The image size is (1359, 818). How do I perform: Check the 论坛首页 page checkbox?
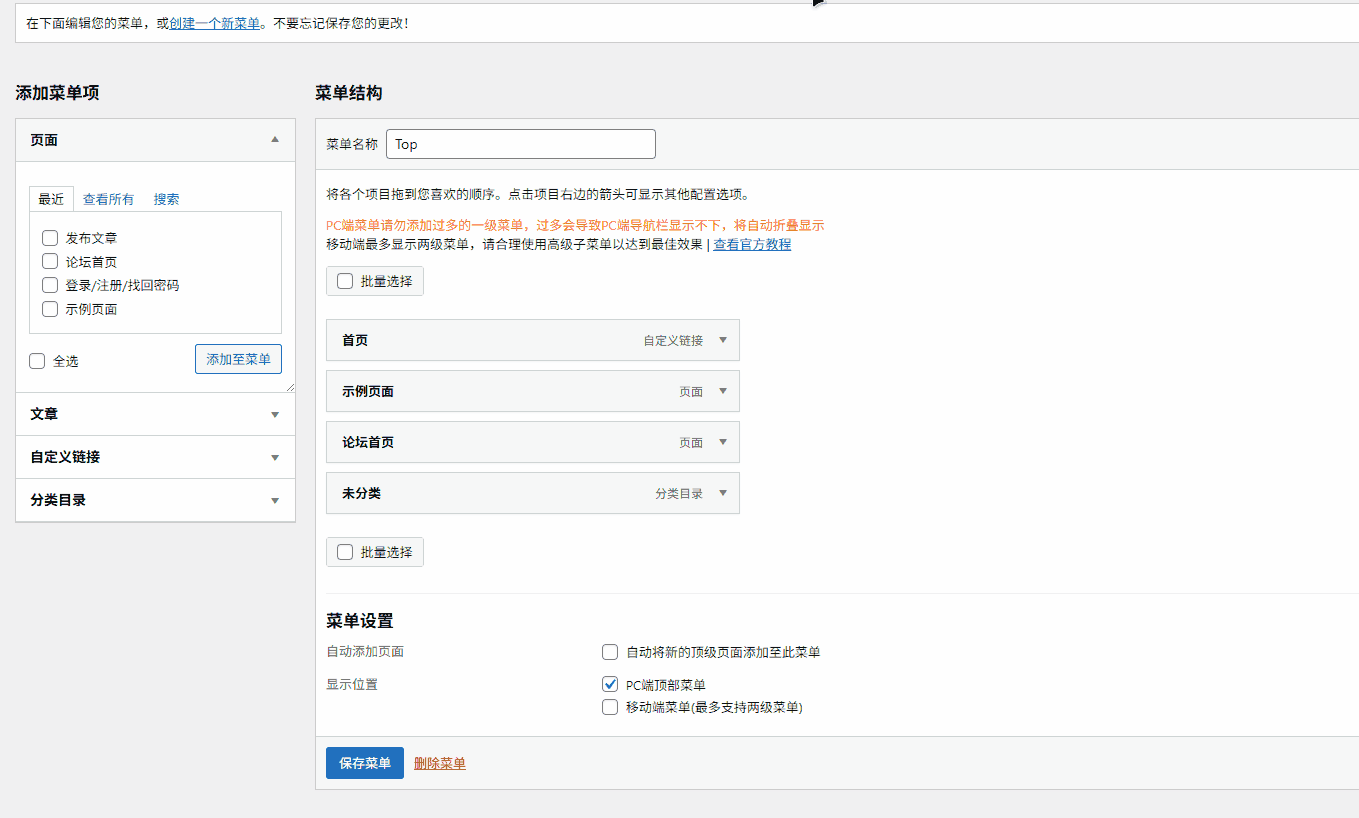[49, 261]
